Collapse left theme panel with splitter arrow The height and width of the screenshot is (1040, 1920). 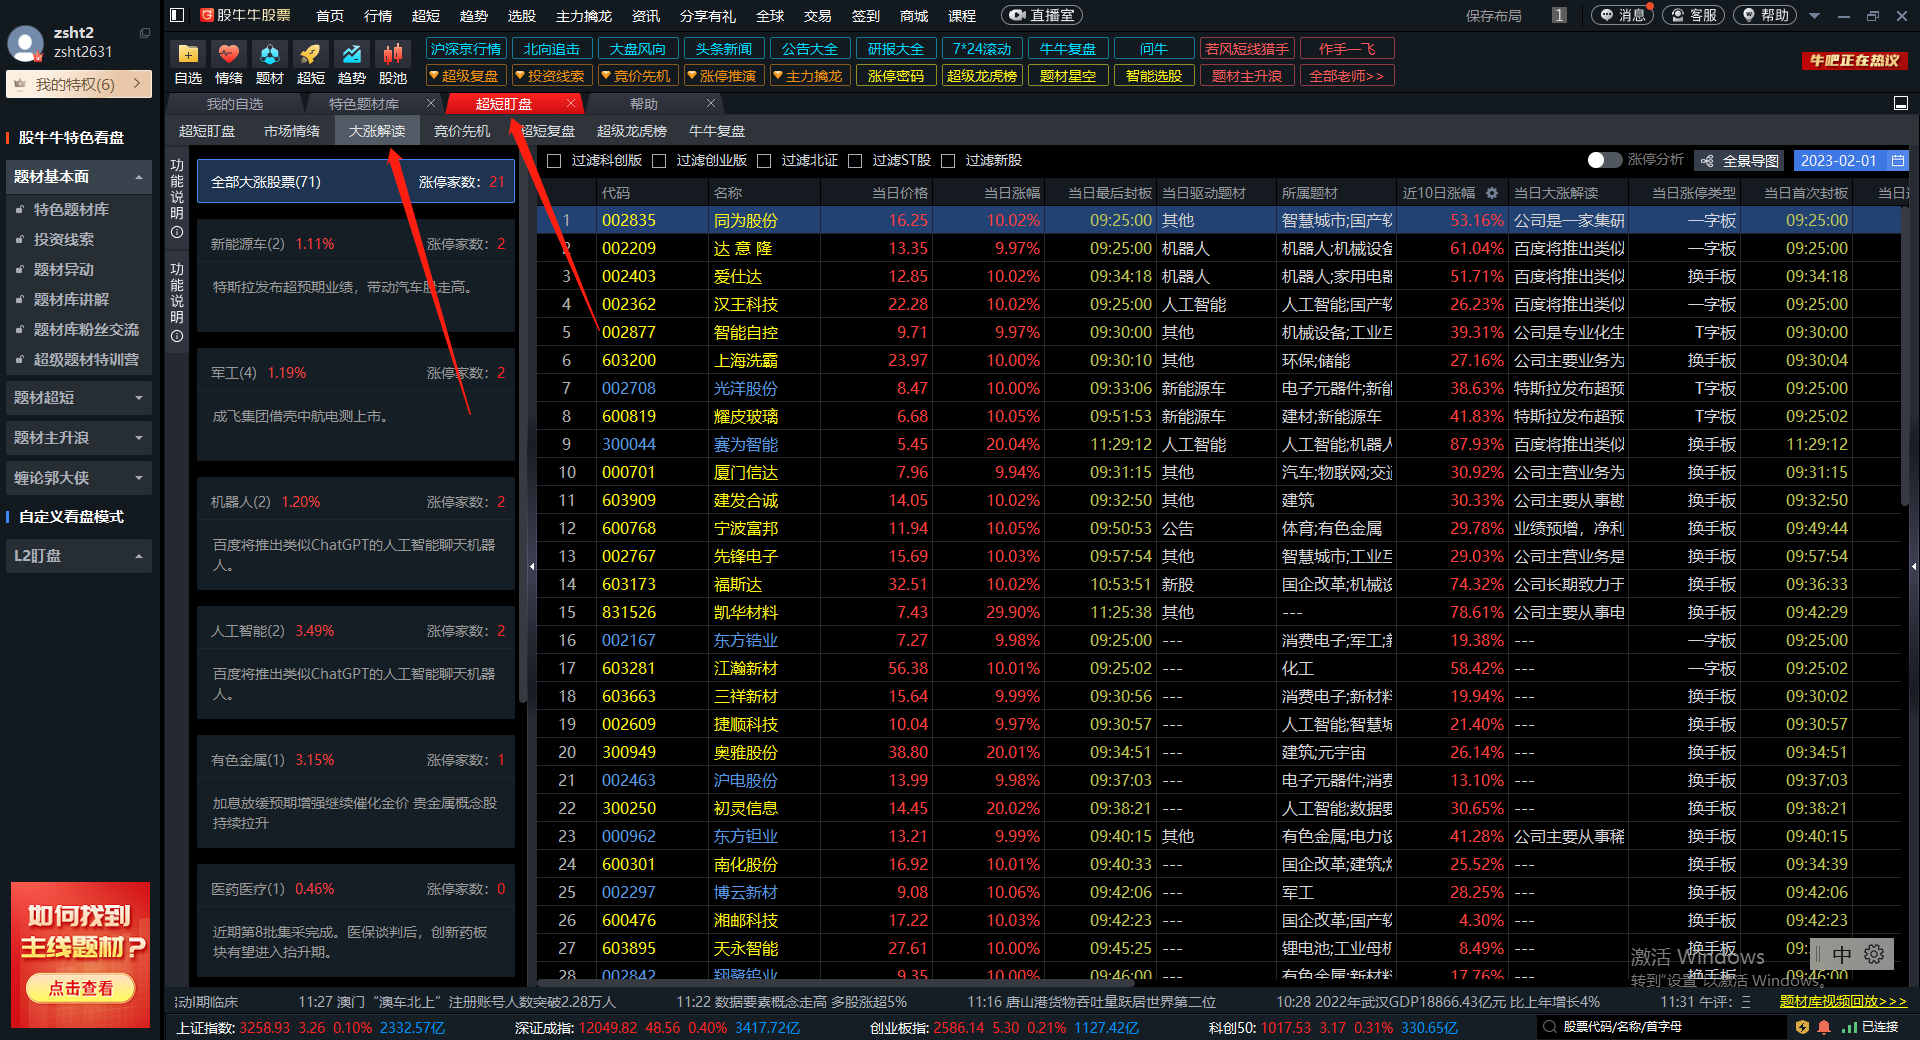[532, 566]
